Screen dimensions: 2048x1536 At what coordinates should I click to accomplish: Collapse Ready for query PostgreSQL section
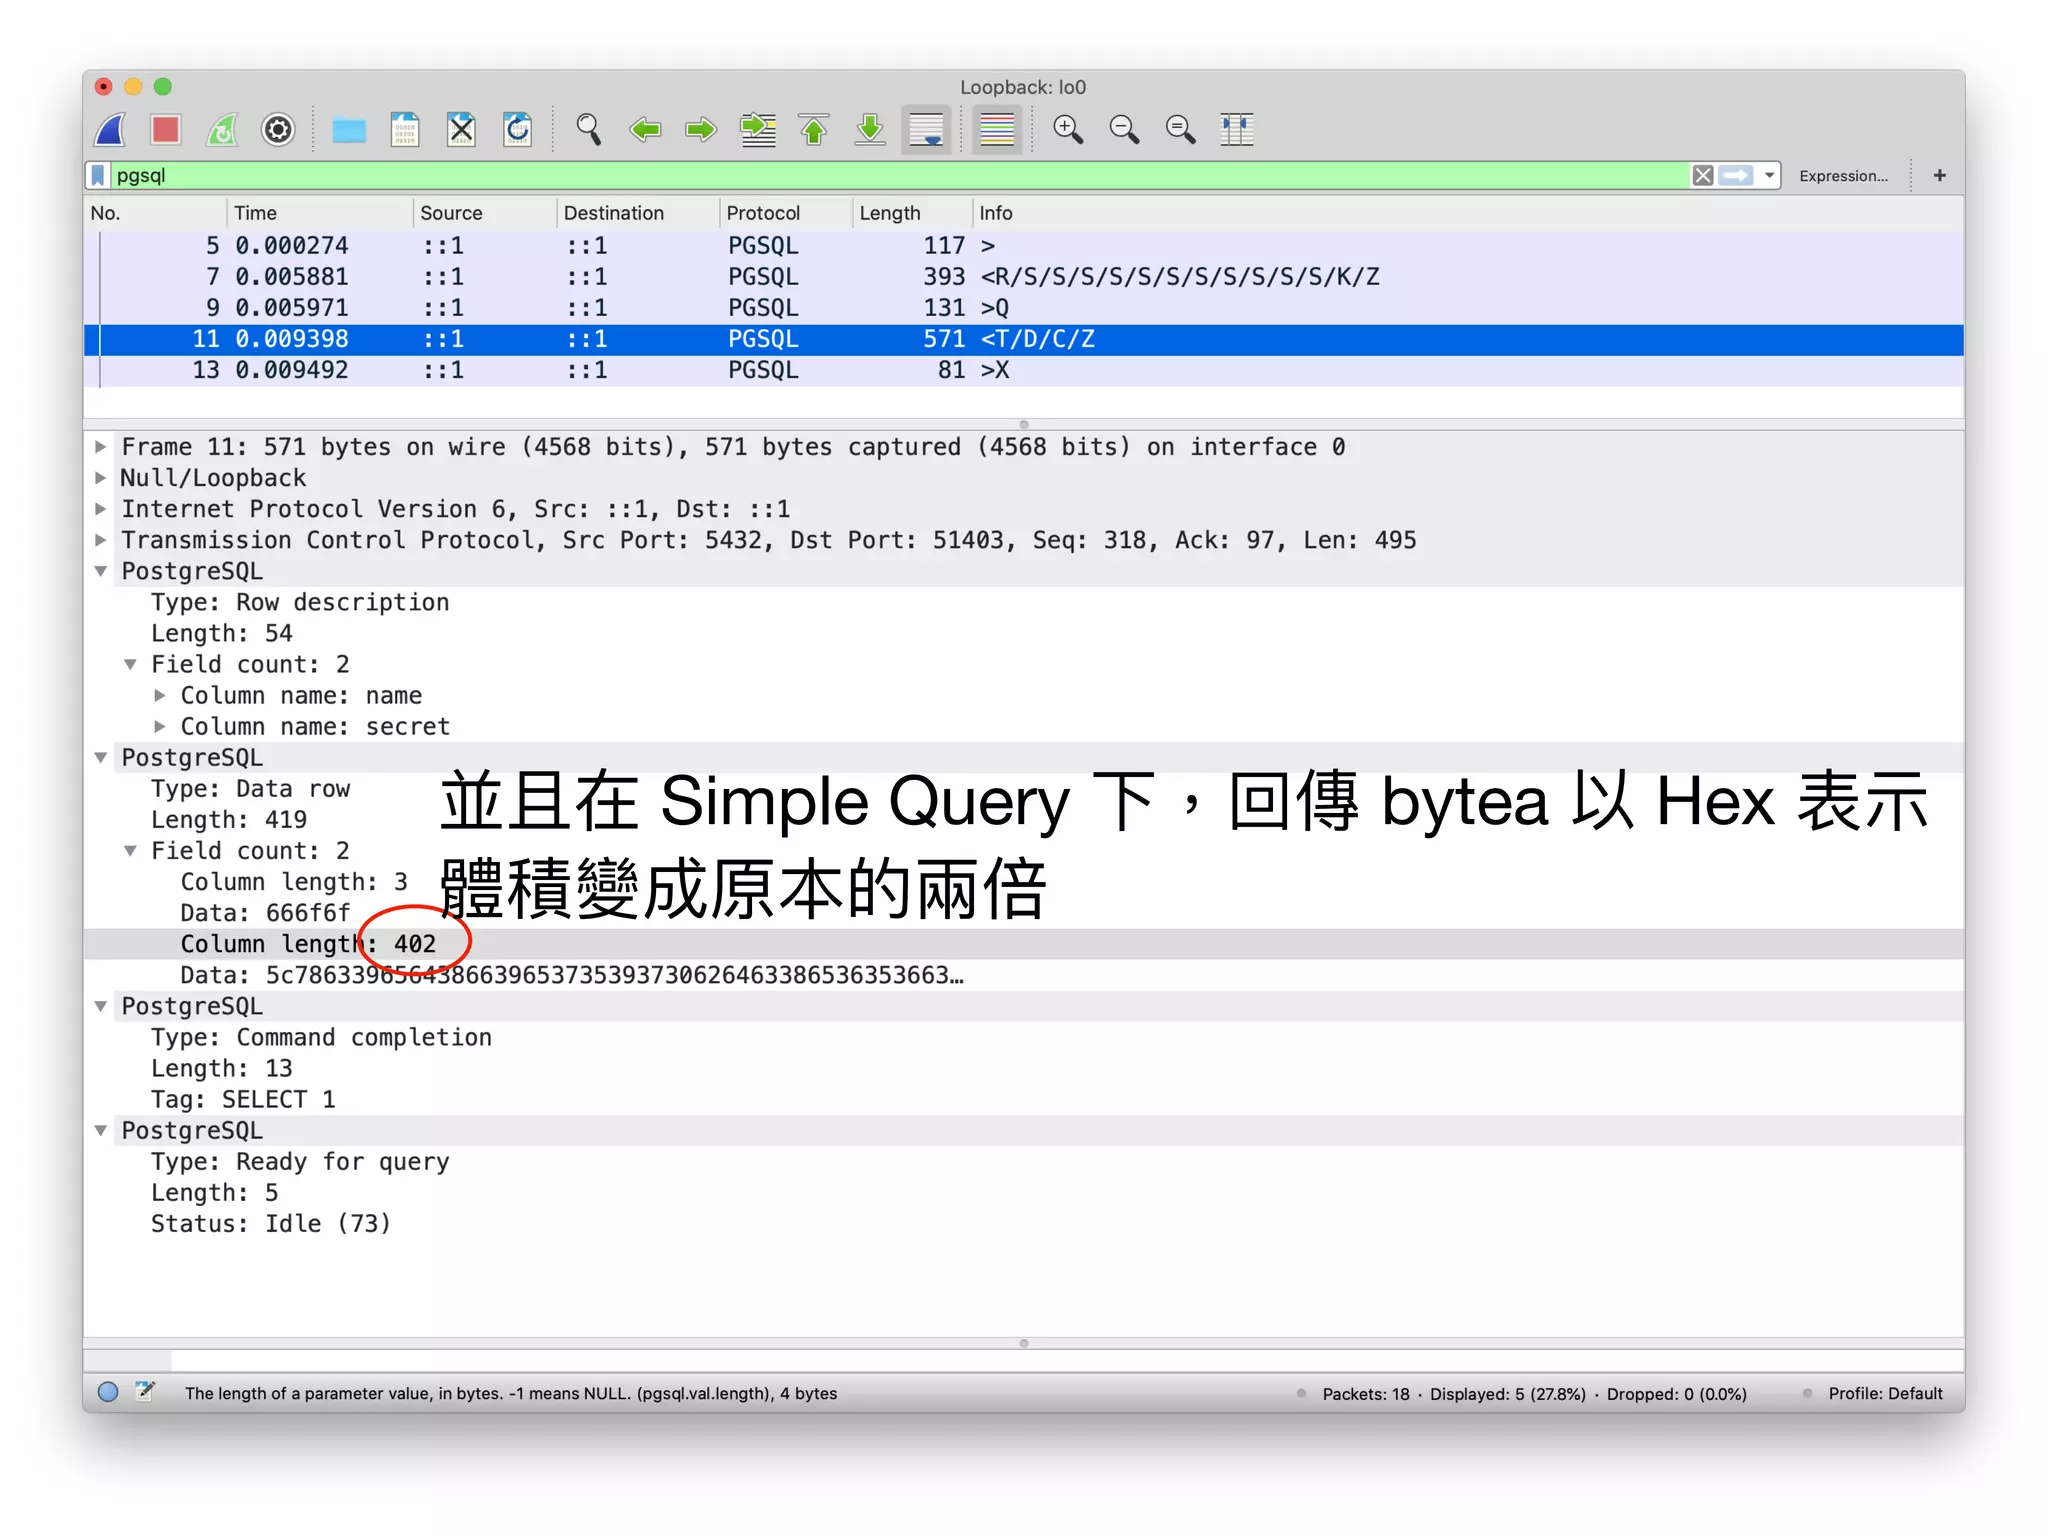pyautogui.click(x=100, y=1130)
